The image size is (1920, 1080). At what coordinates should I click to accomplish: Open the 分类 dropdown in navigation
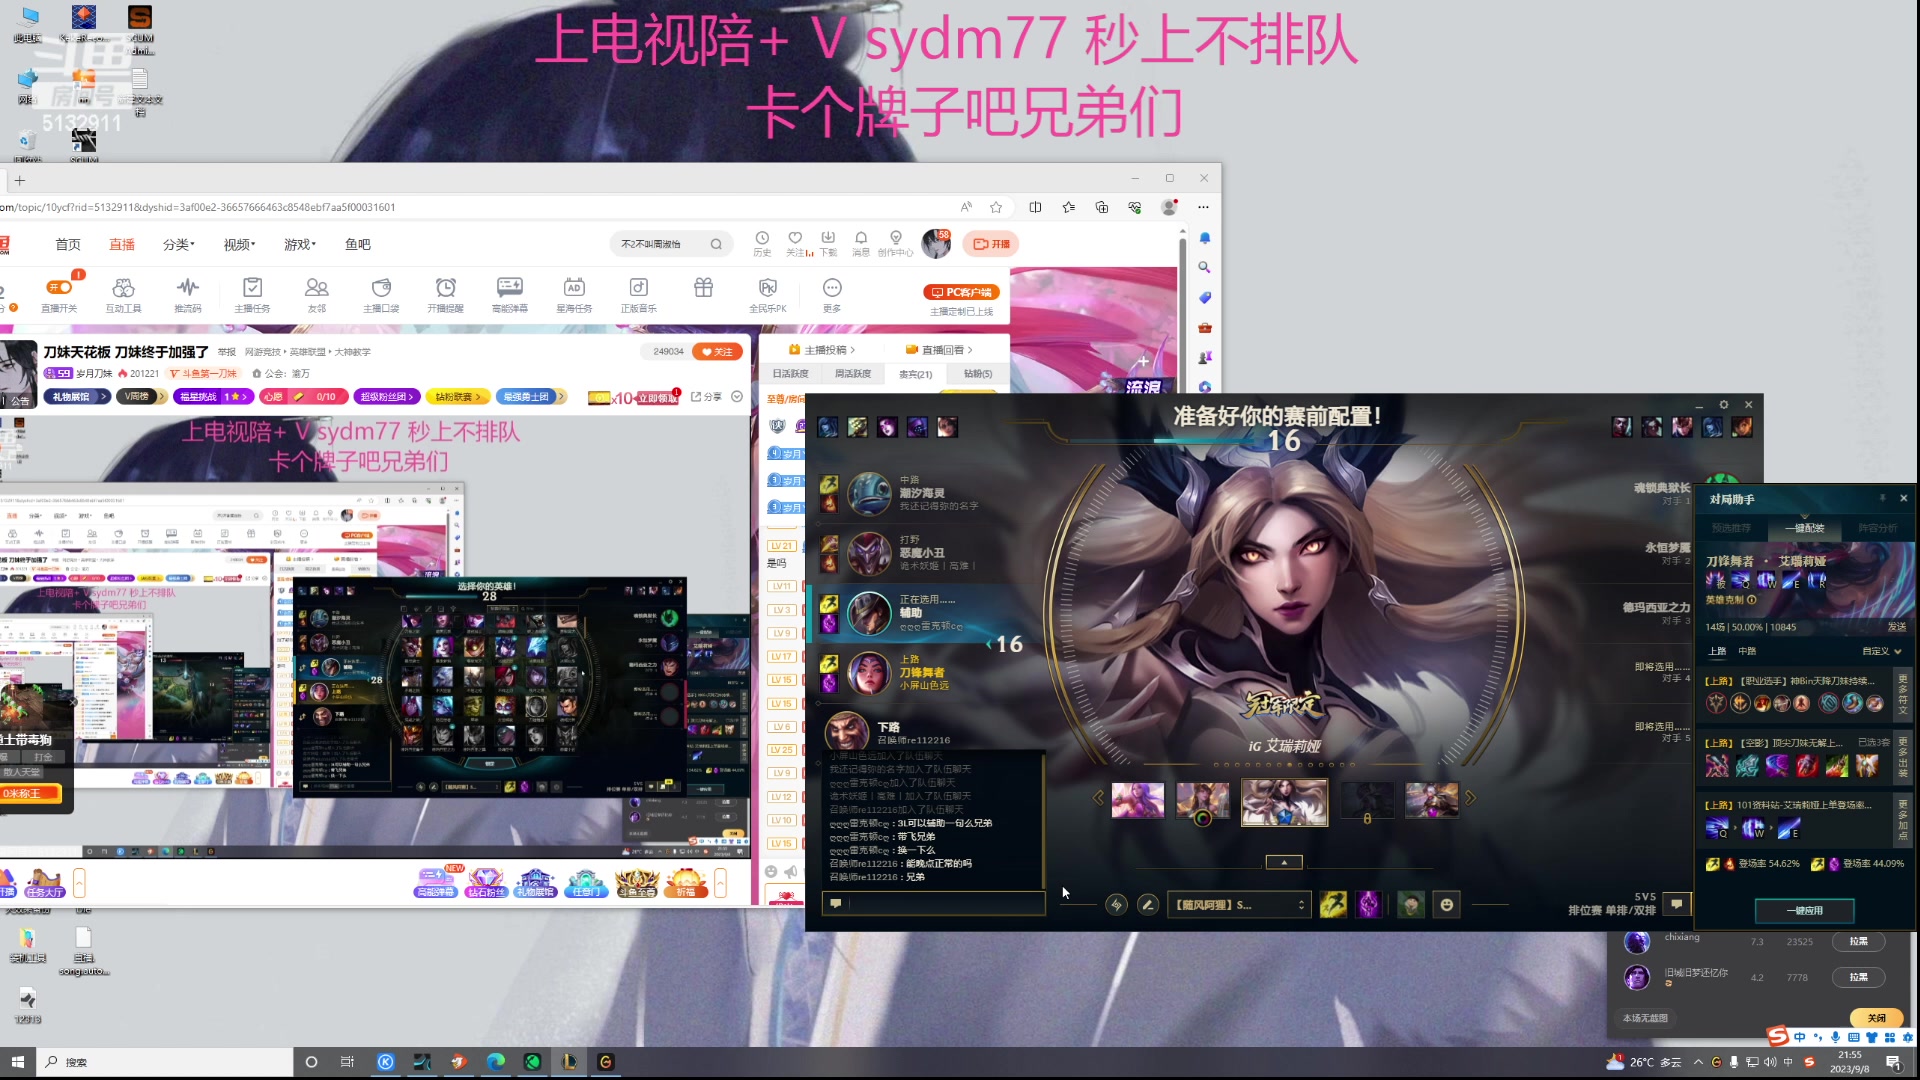tap(179, 243)
